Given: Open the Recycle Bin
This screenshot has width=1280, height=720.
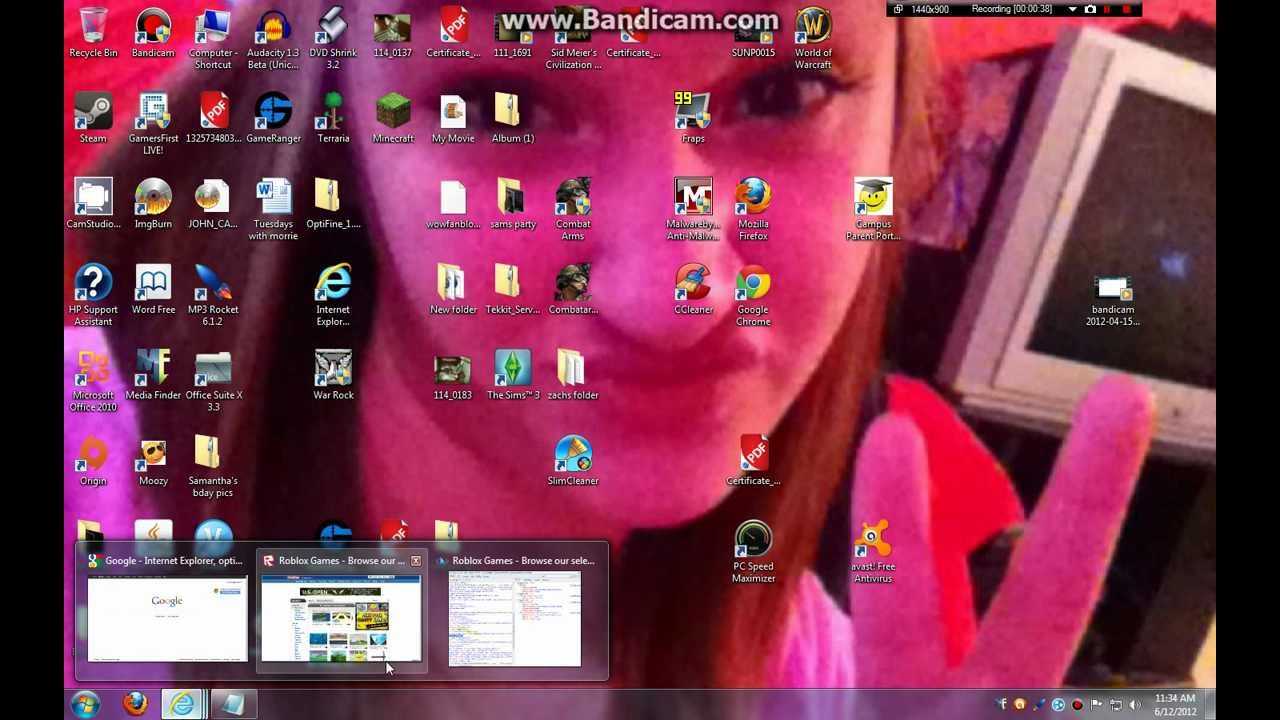Looking at the screenshot, I should (x=93, y=33).
